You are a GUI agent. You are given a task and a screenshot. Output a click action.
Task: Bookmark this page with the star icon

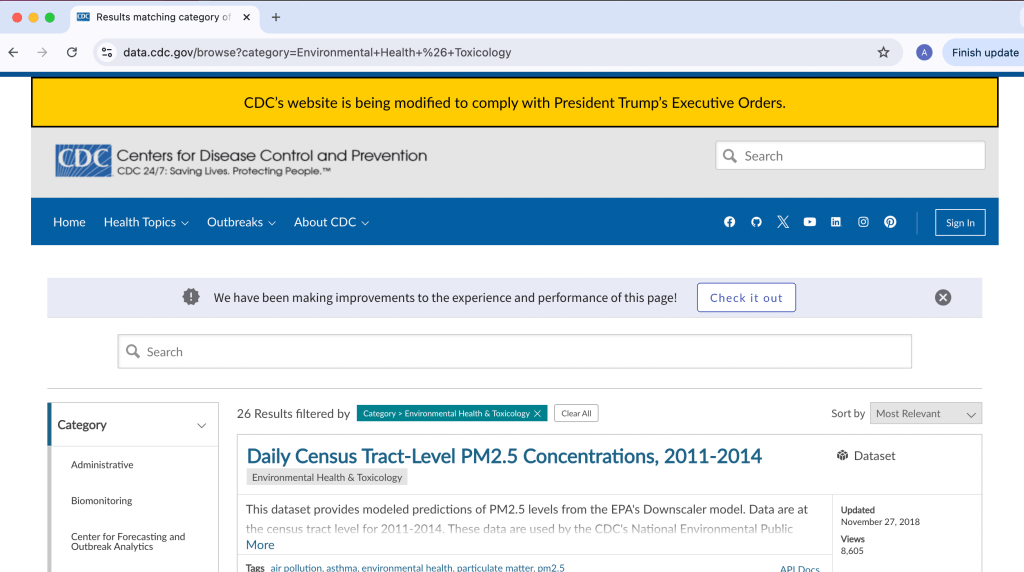click(x=883, y=52)
